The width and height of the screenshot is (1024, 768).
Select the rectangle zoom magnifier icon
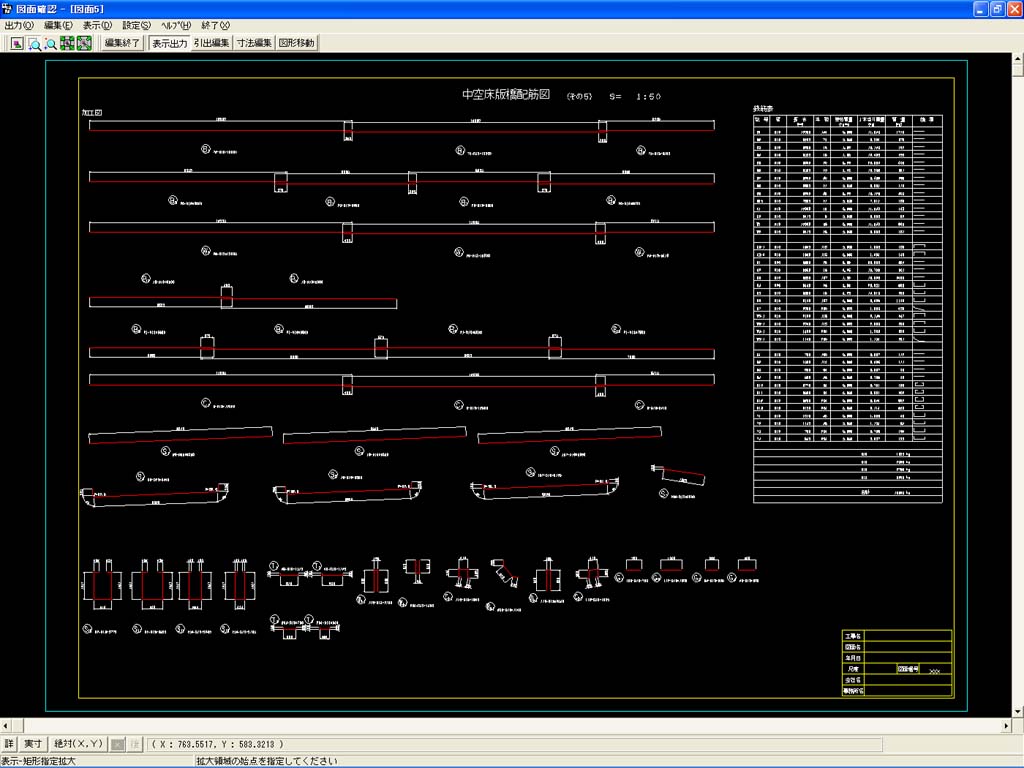(x=34, y=43)
